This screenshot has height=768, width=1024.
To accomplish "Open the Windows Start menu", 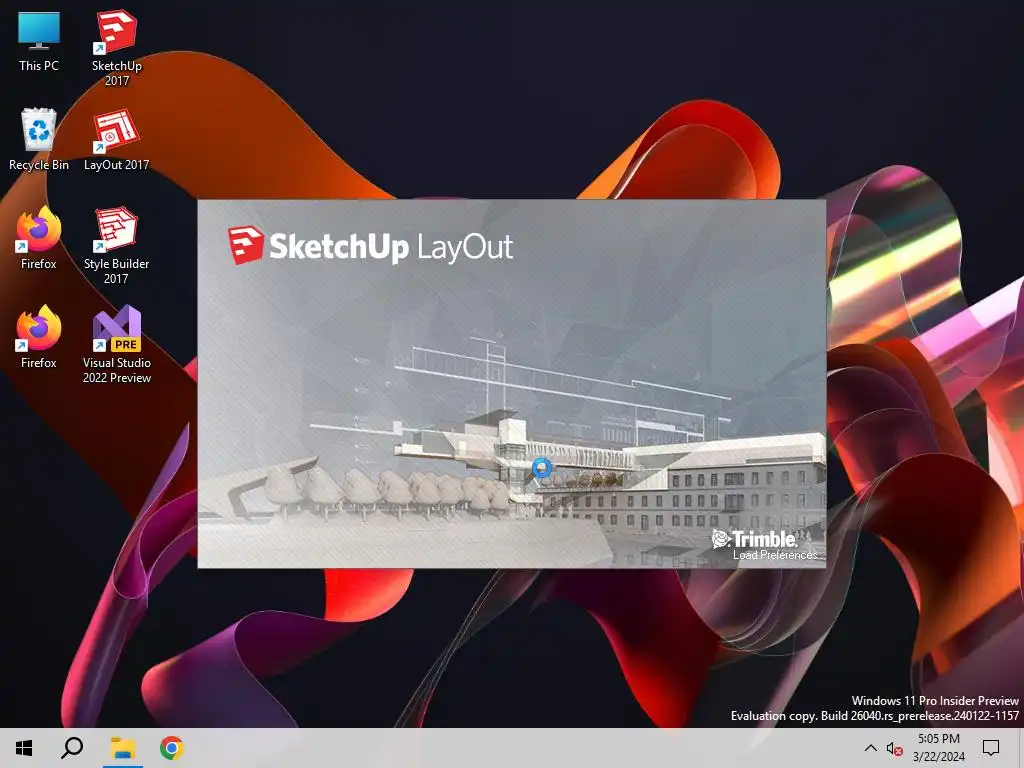I will point(24,748).
